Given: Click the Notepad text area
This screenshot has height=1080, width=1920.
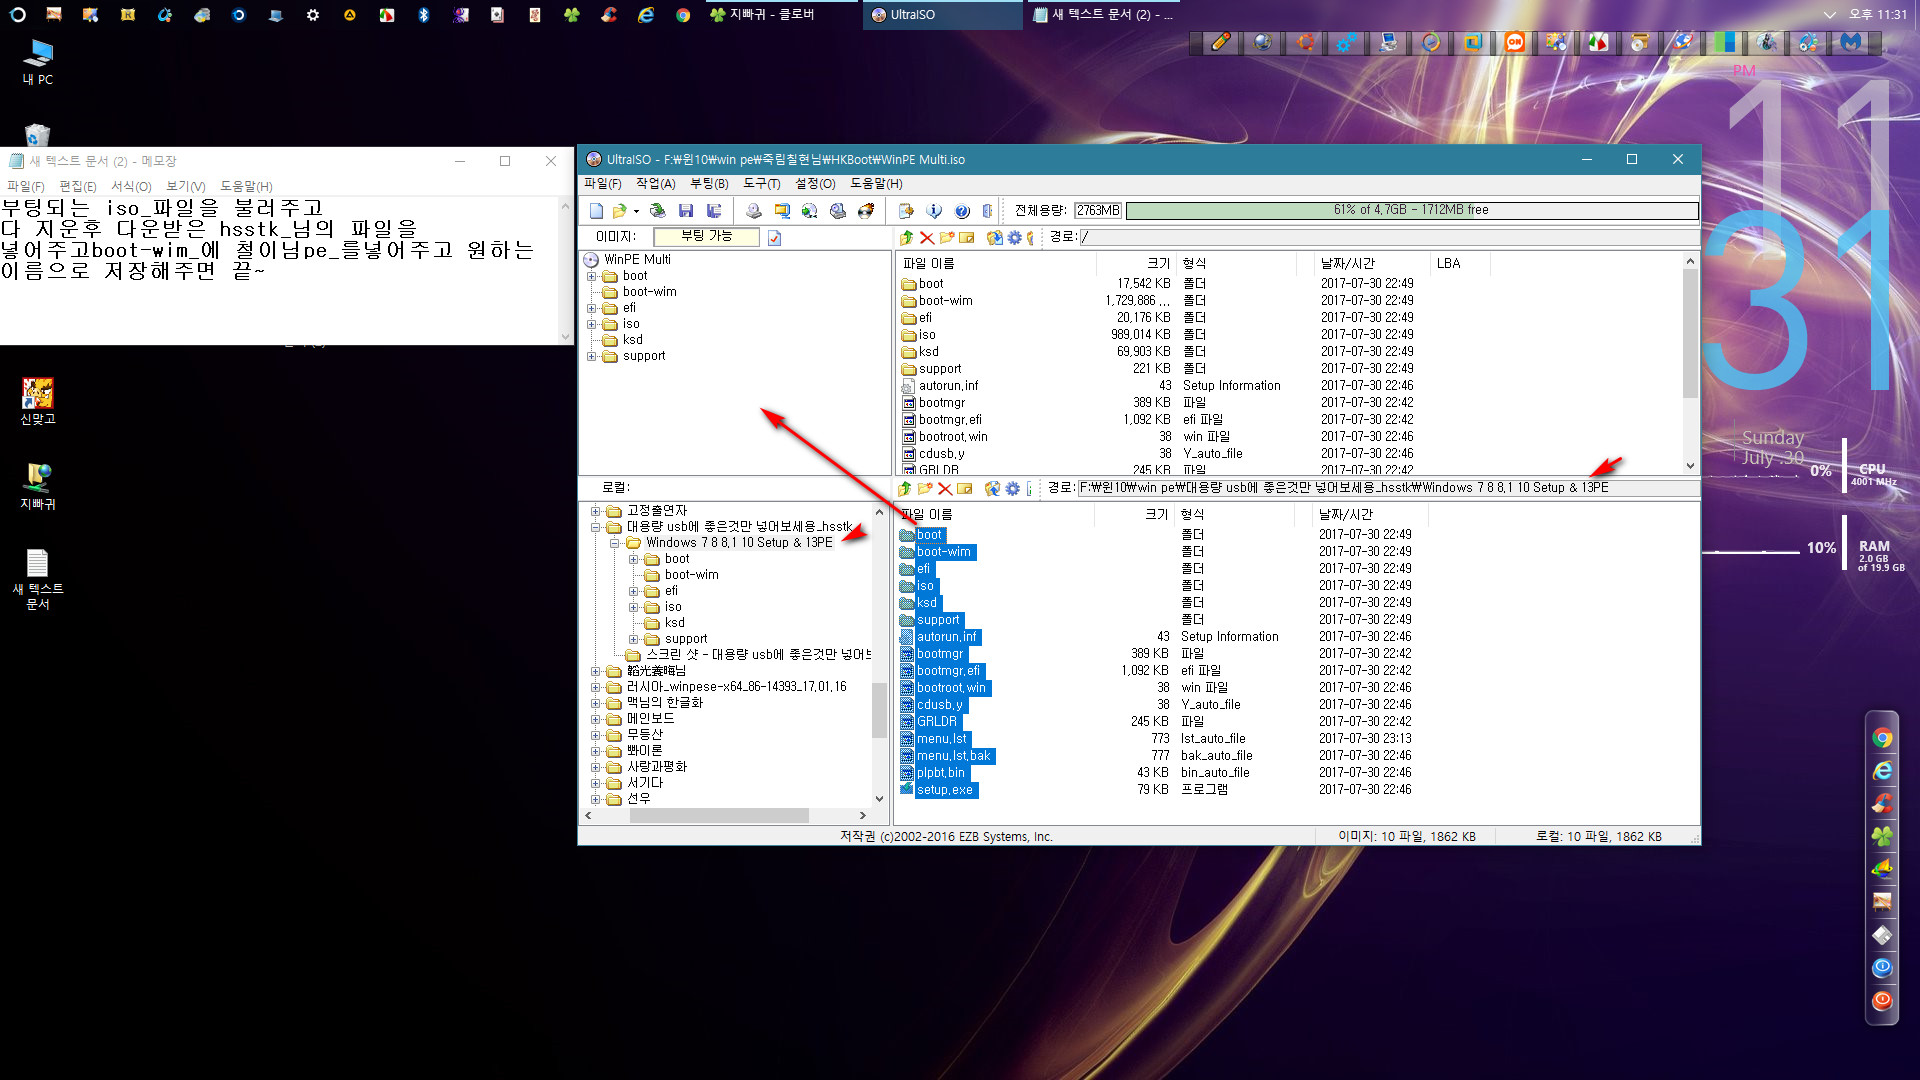Looking at the screenshot, I should click(x=280, y=270).
